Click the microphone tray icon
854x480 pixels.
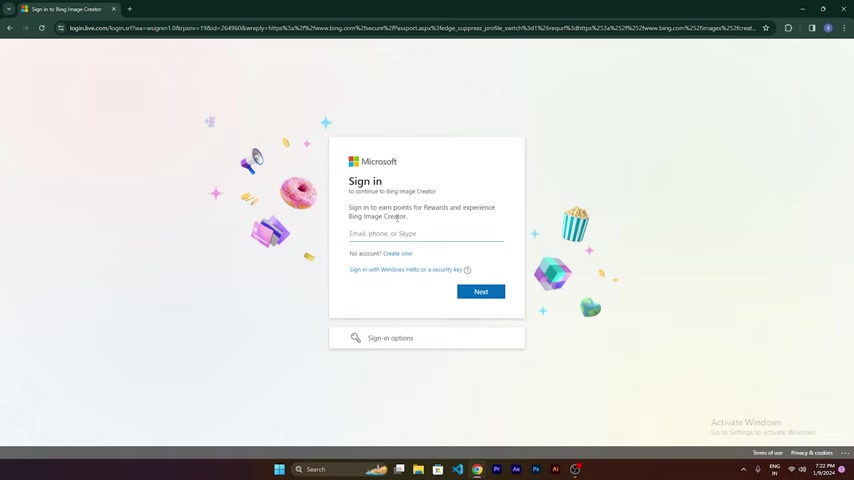(x=758, y=469)
